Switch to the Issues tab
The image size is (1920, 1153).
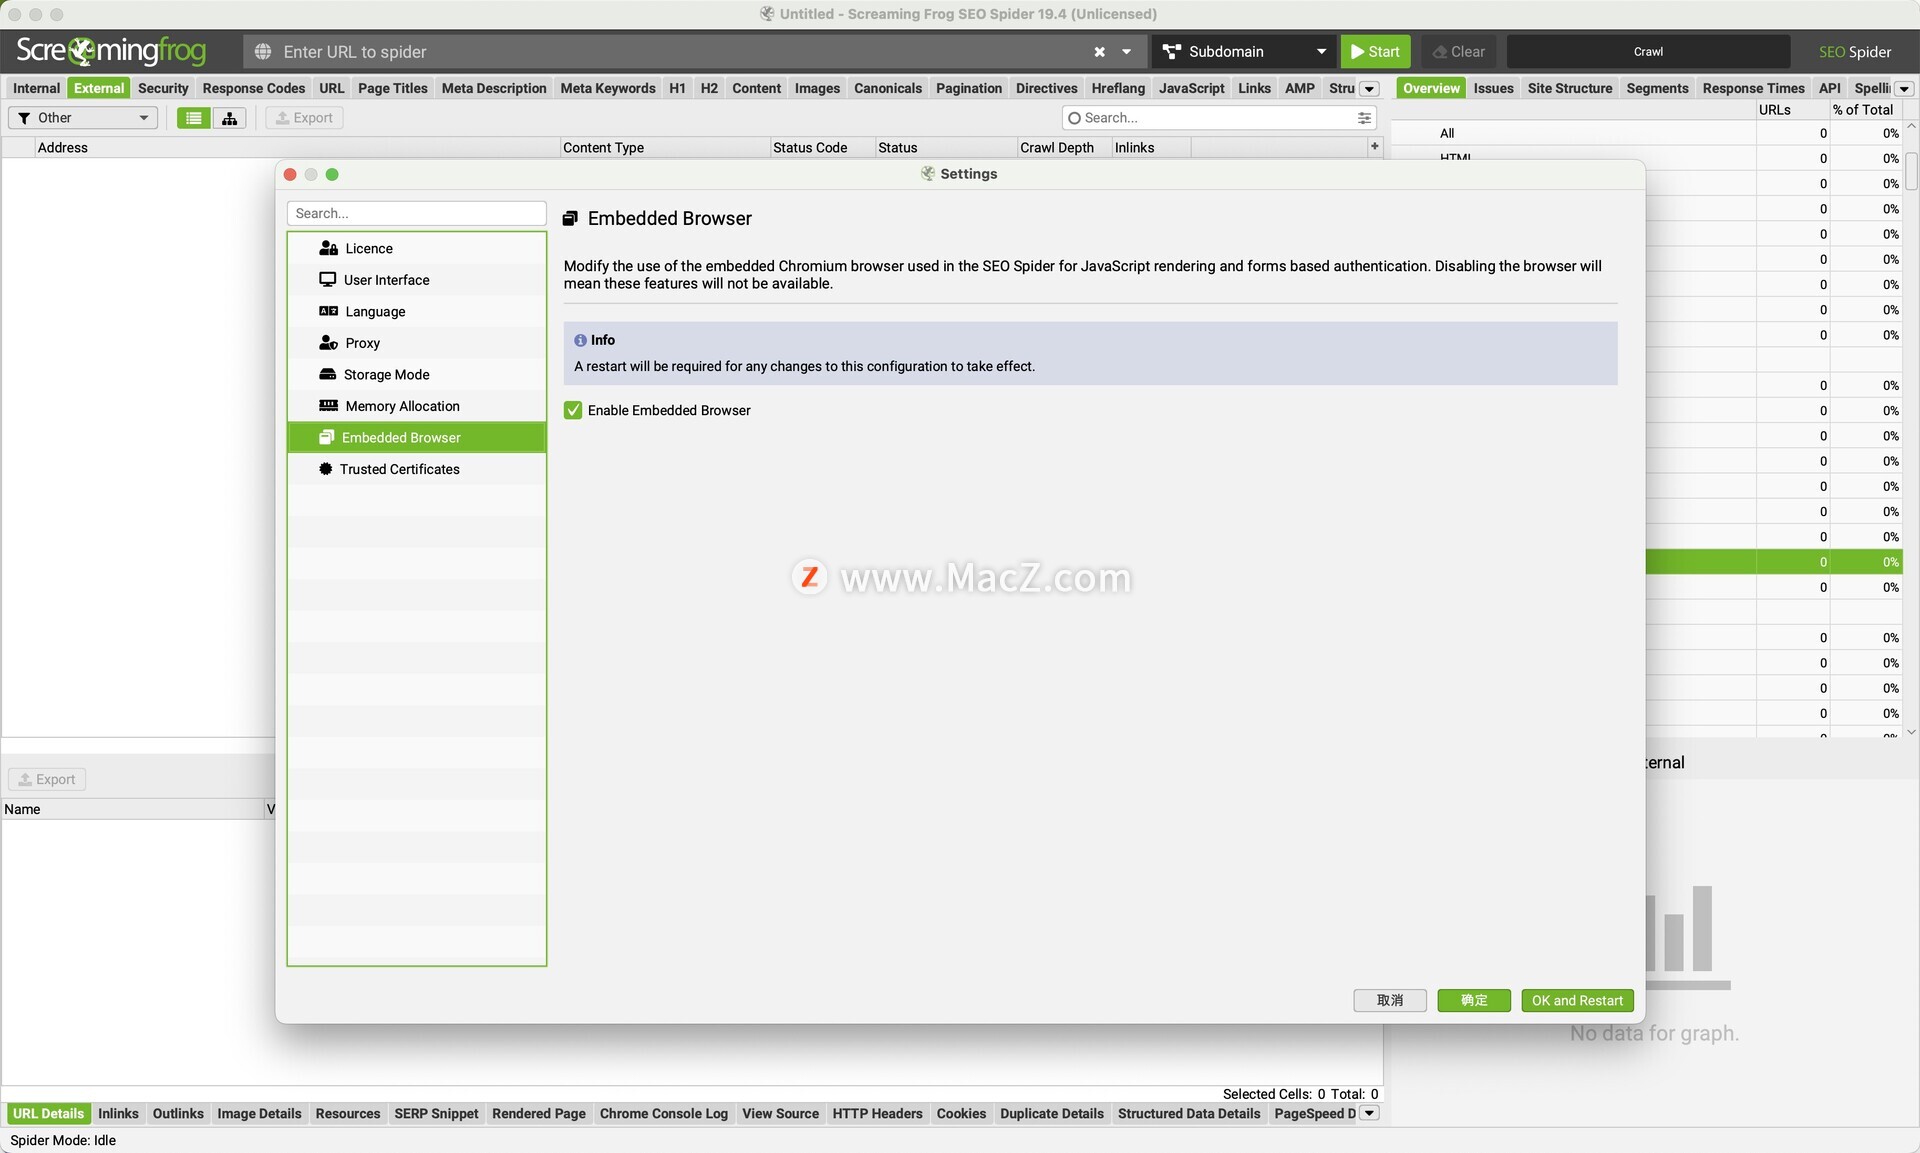tap(1493, 88)
